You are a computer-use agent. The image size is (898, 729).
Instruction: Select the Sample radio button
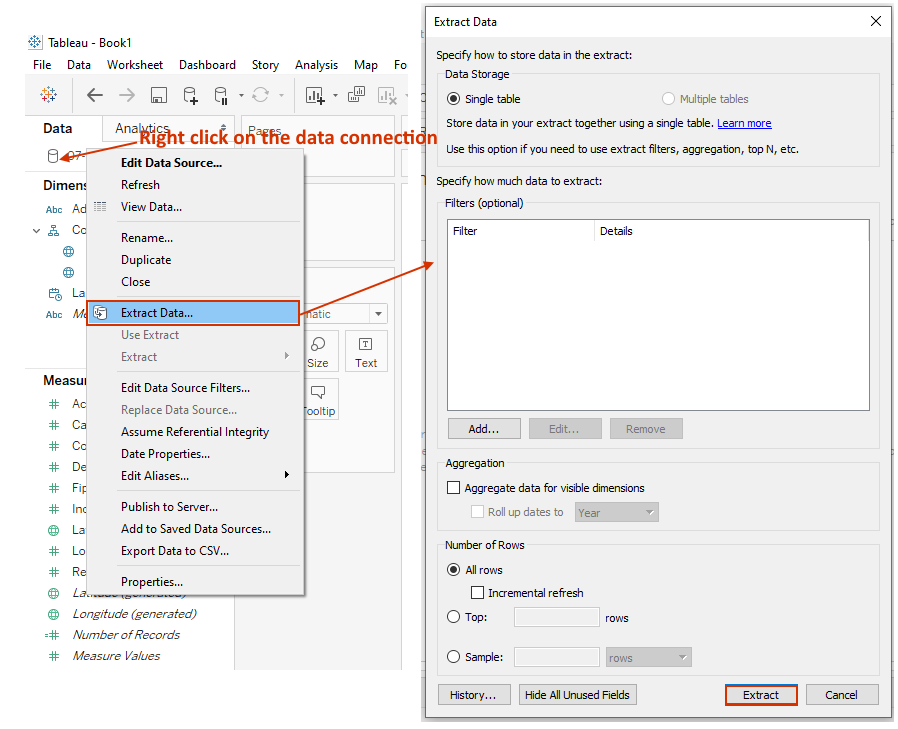click(453, 656)
